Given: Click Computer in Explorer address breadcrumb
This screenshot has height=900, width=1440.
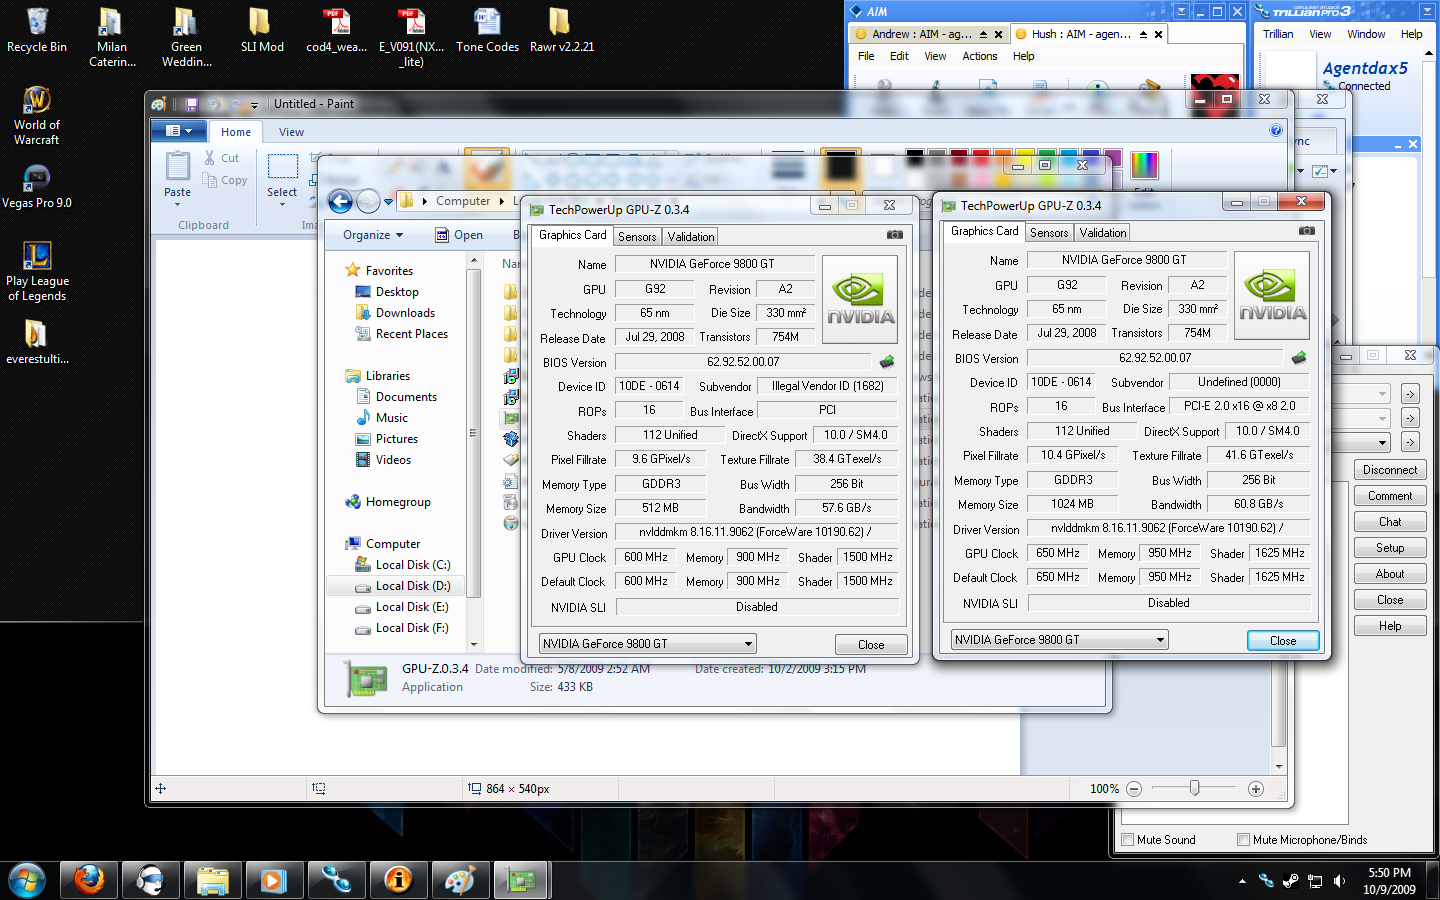Looking at the screenshot, I should [x=463, y=201].
